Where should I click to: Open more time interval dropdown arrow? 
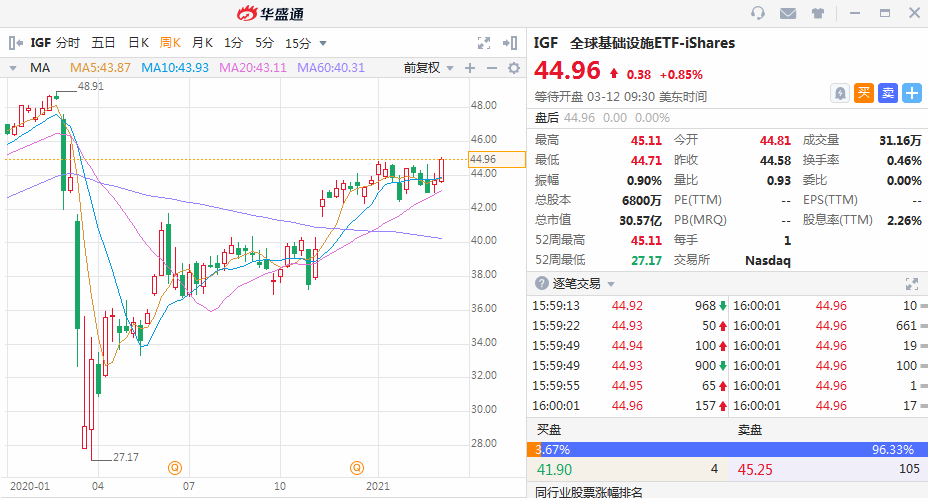323,43
